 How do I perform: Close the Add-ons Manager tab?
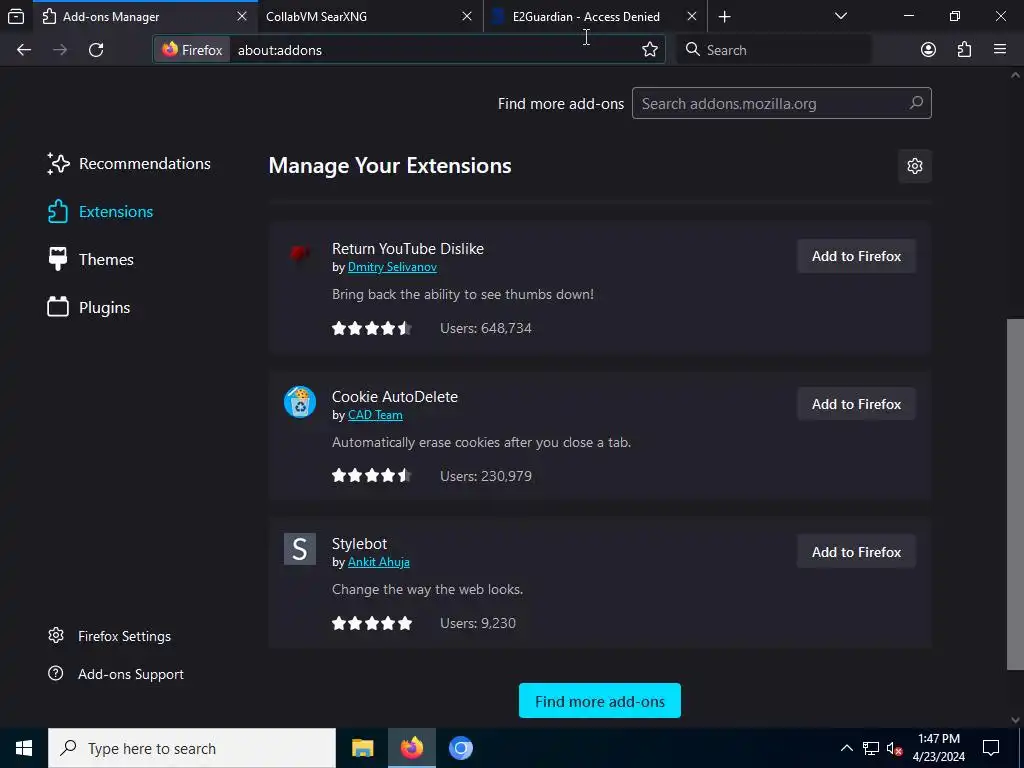[x=242, y=16]
